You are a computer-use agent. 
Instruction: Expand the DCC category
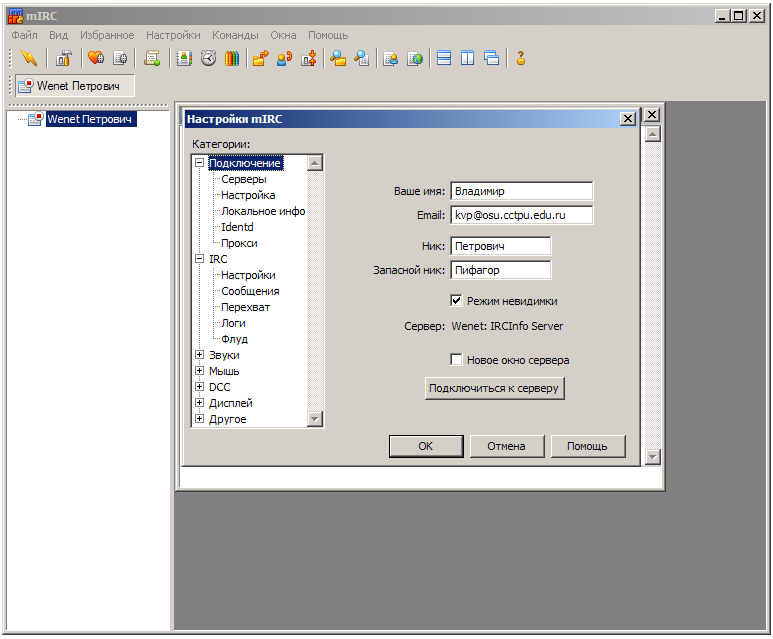(x=199, y=387)
